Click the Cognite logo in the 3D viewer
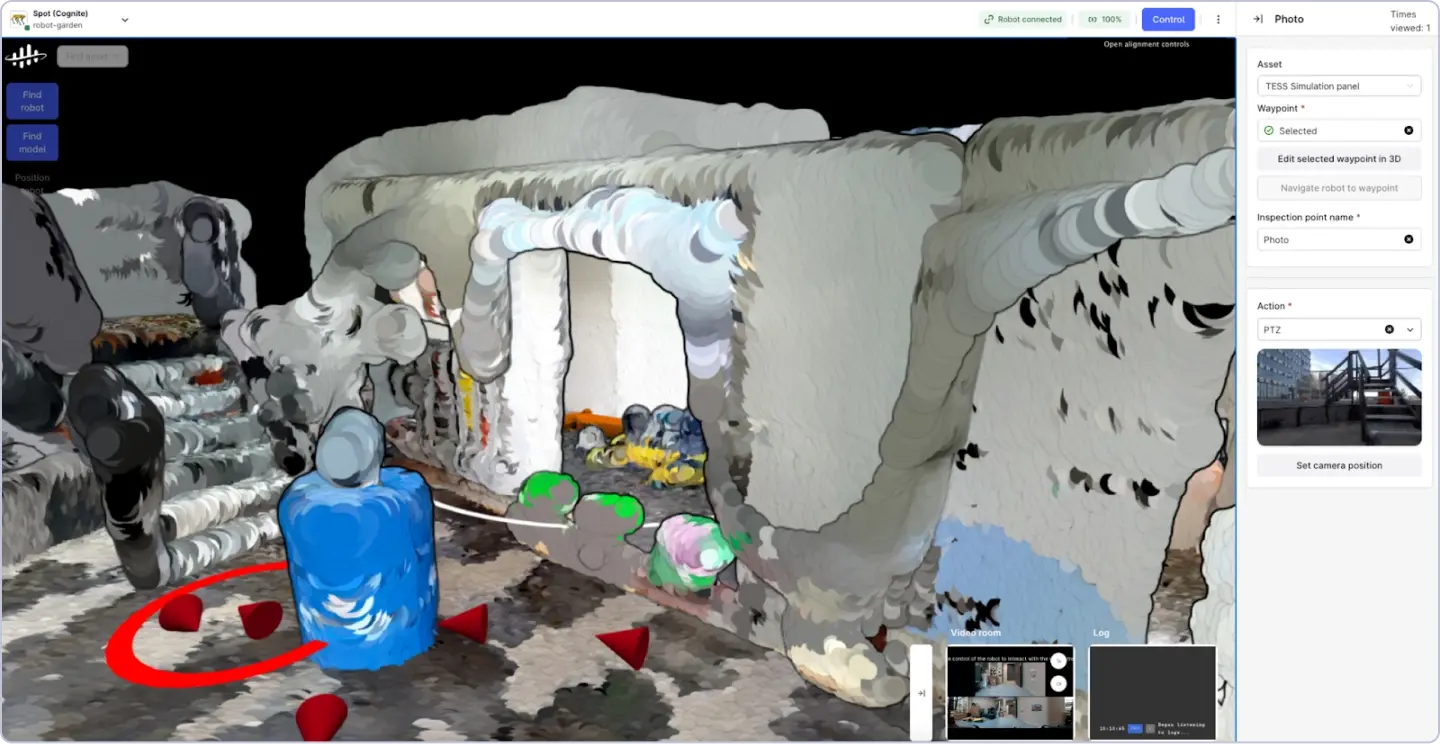Screen dimensions: 1440x744 pyautogui.click(x=26, y=56)
